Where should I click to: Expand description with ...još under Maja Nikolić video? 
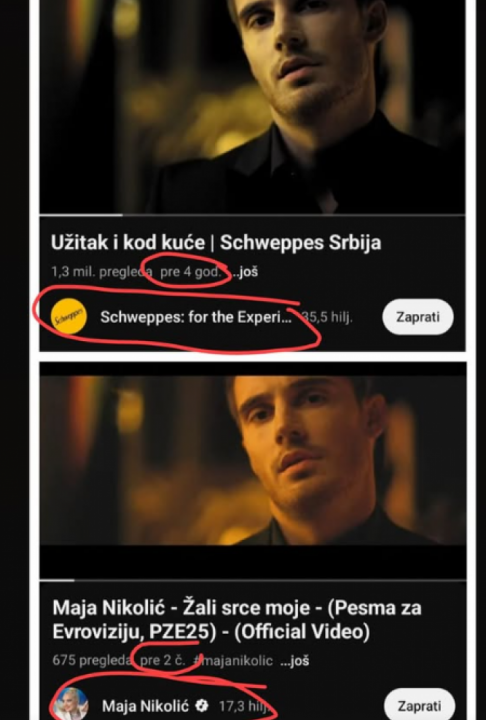coord(294,661)
